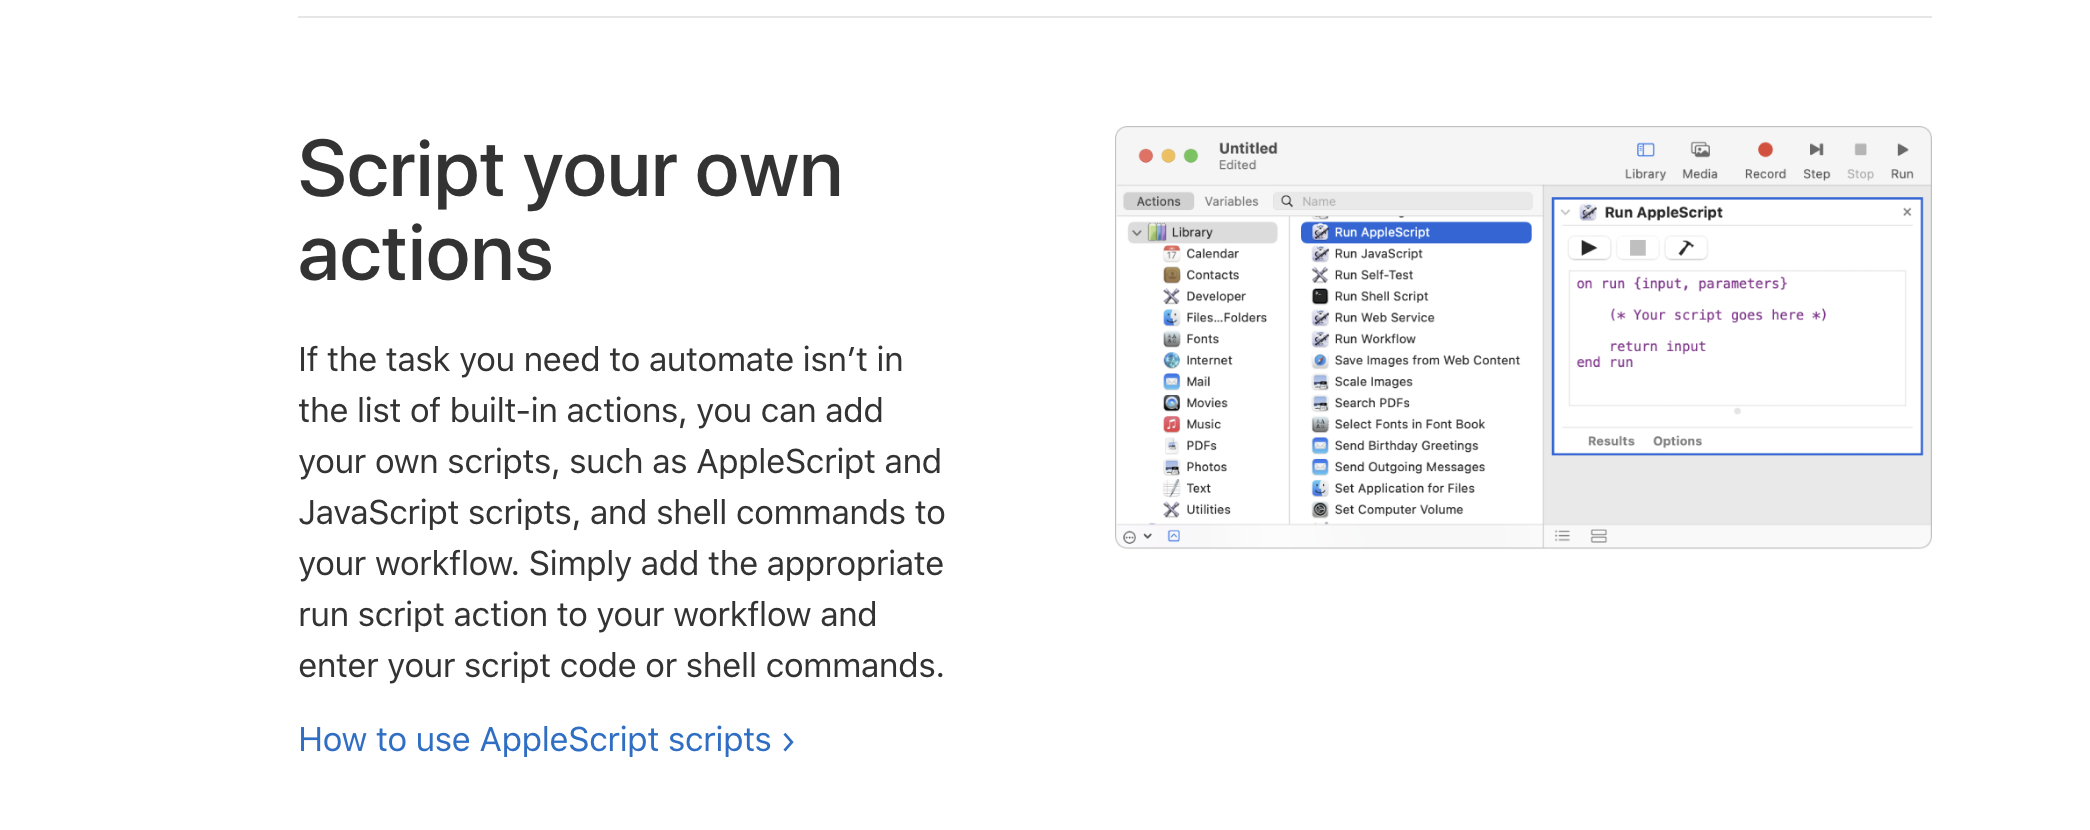The width and height of the screenshot is (2090, 830).
Task: Click the hammer compile script icon
Action: 1686,248
